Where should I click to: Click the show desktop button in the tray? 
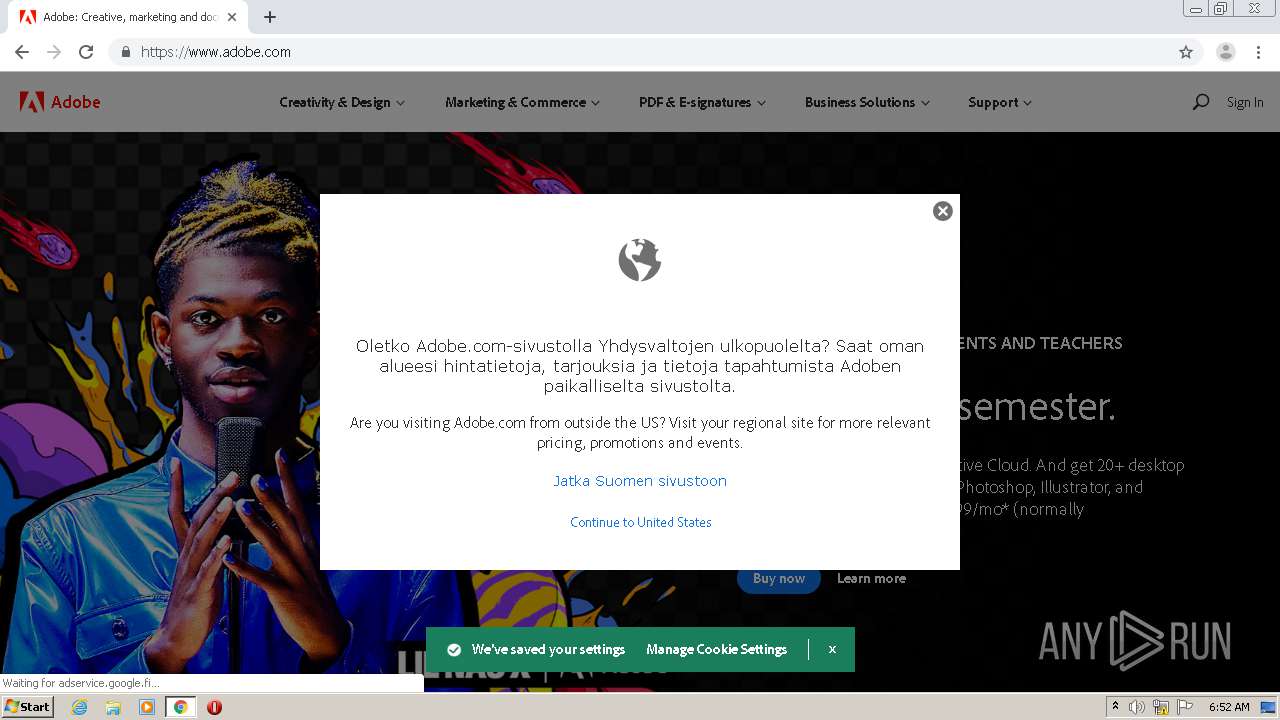(1268, 707)
